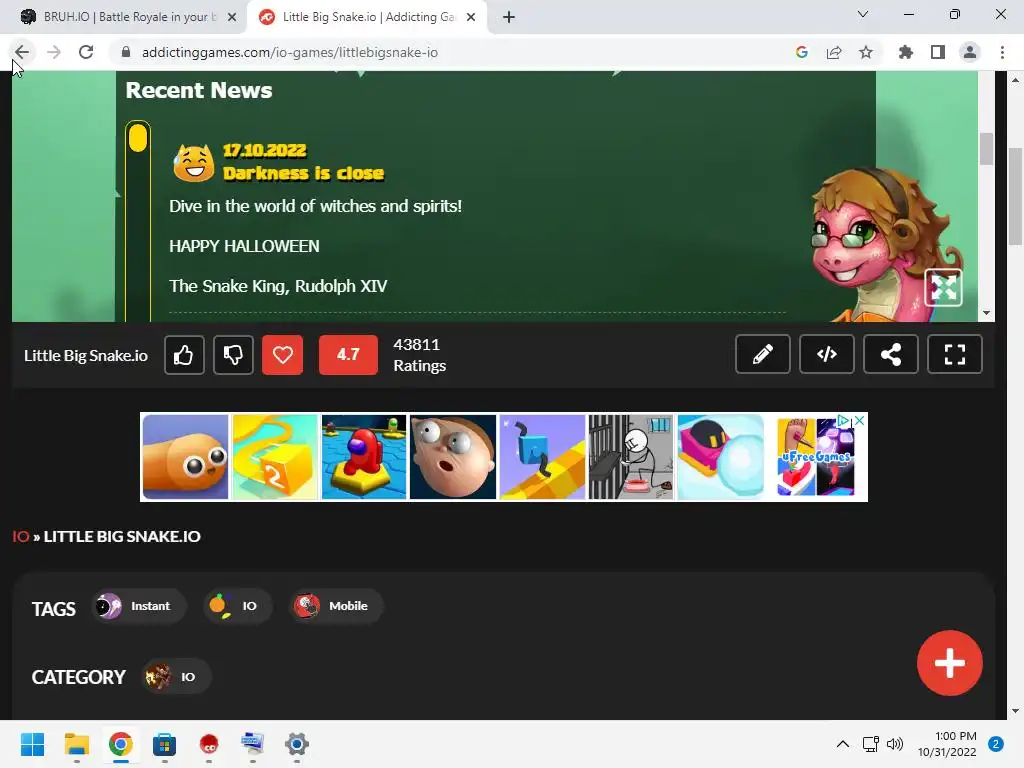
Task: Click the volume speaker tray icon
Action: (895, 744)
